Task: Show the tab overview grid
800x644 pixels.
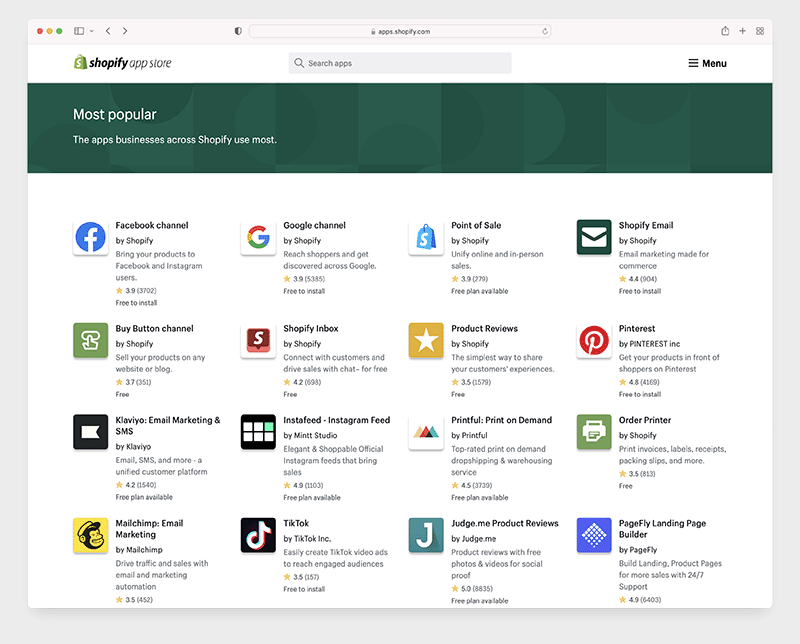Action: coord(760,31)
